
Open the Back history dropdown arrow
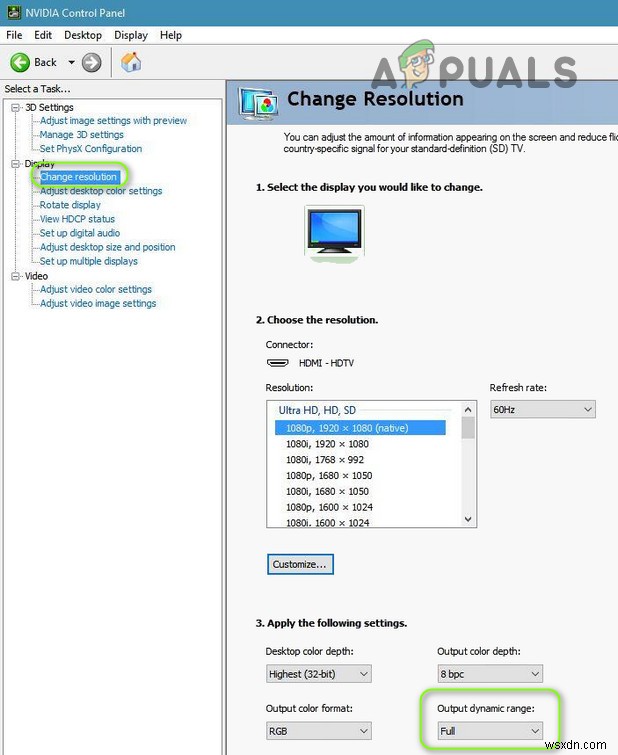pyautogui.click(x=71, y=63)
